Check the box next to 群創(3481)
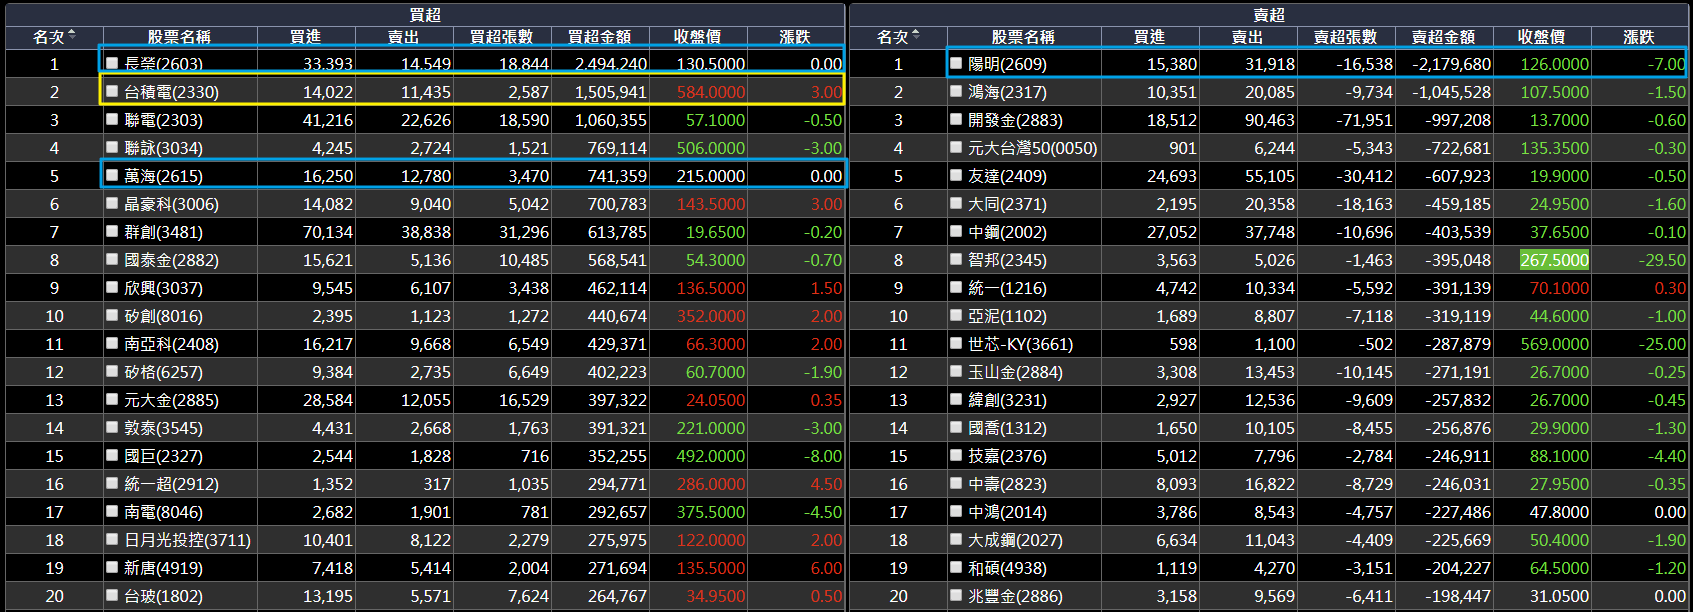This screenshot has height=612, width=1693. [113, 231]
